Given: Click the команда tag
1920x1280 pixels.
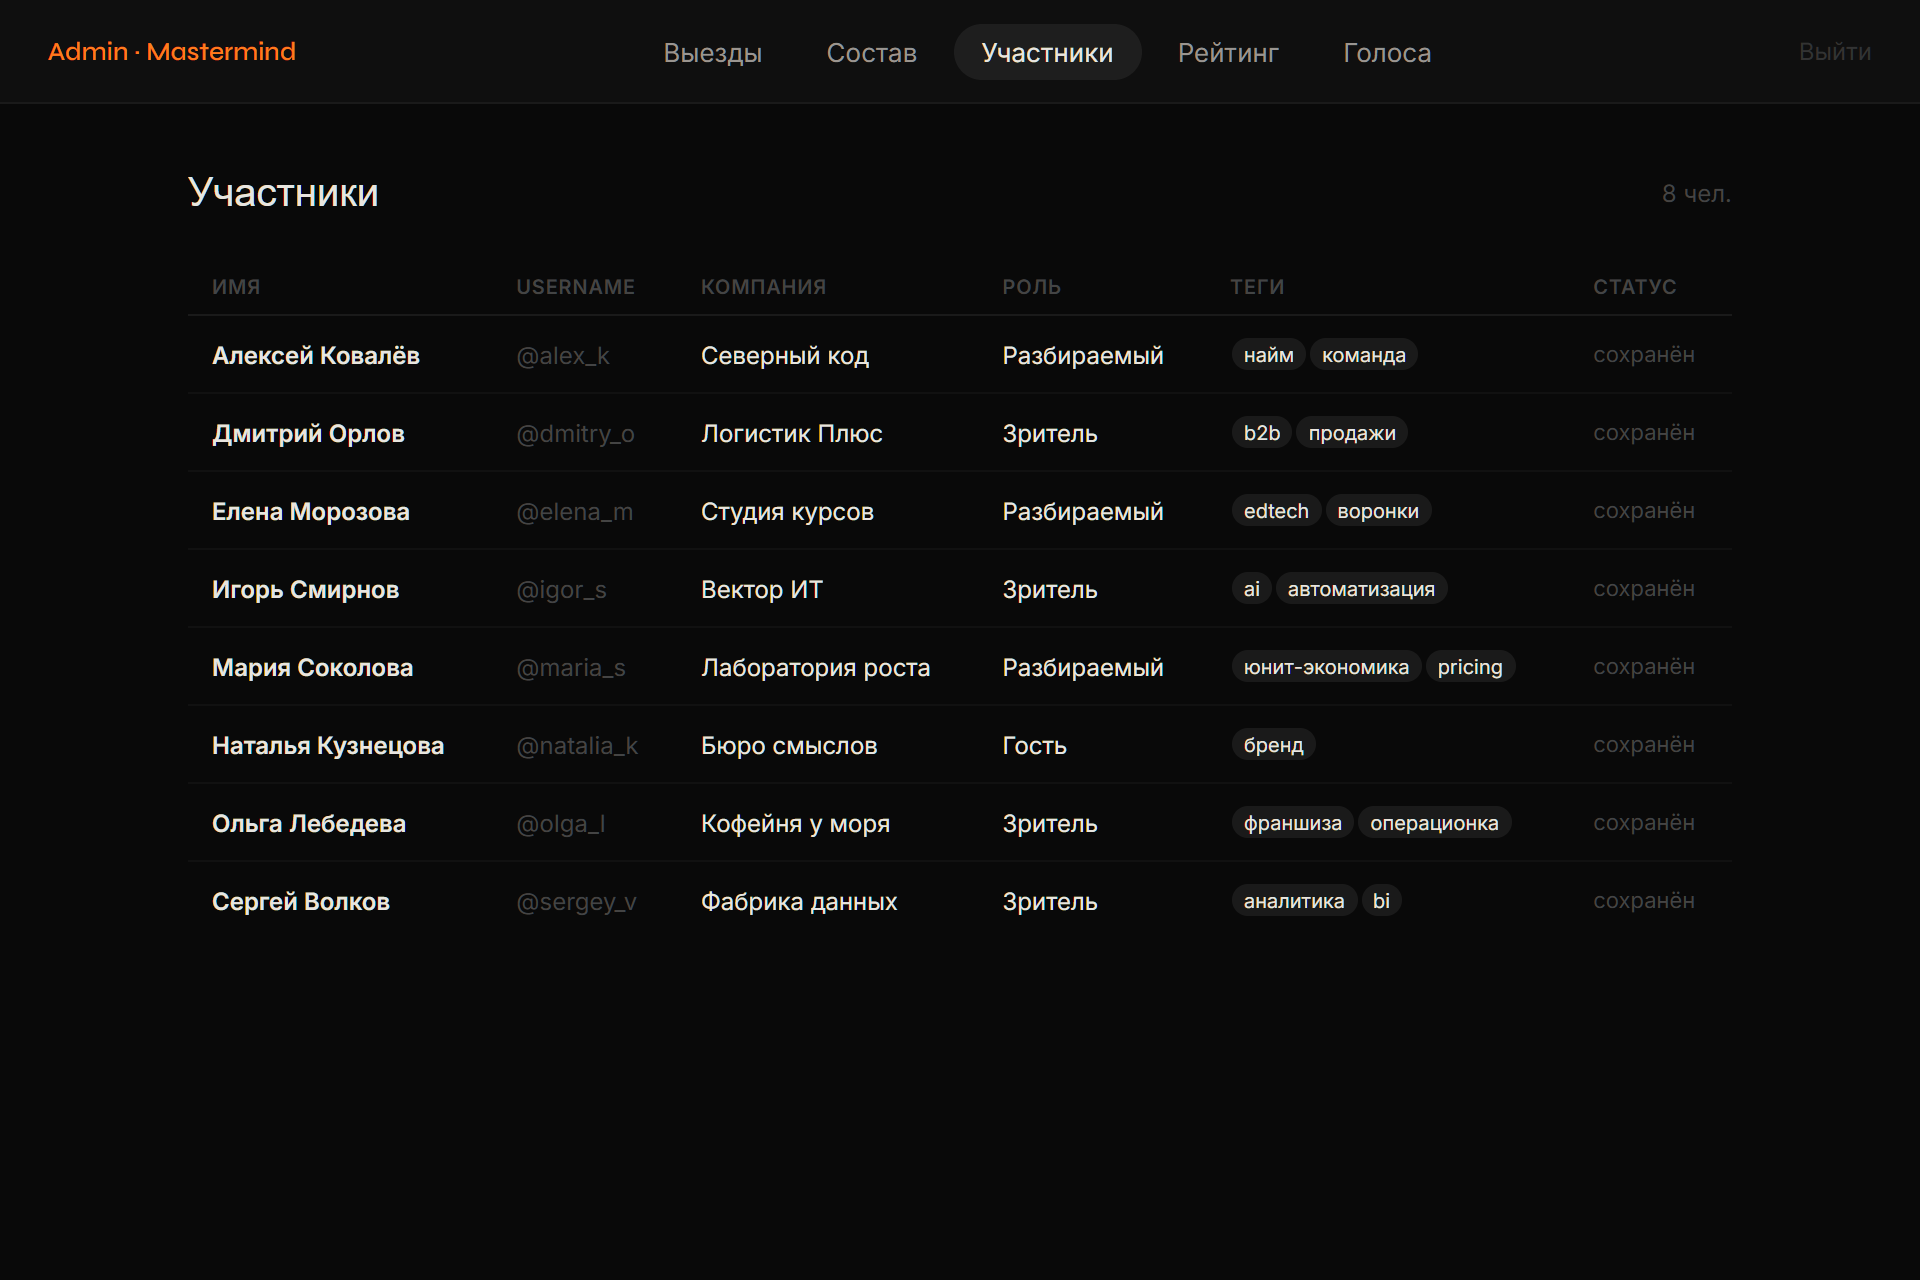Looking at the screenshot, I should tap(1364, 355).
